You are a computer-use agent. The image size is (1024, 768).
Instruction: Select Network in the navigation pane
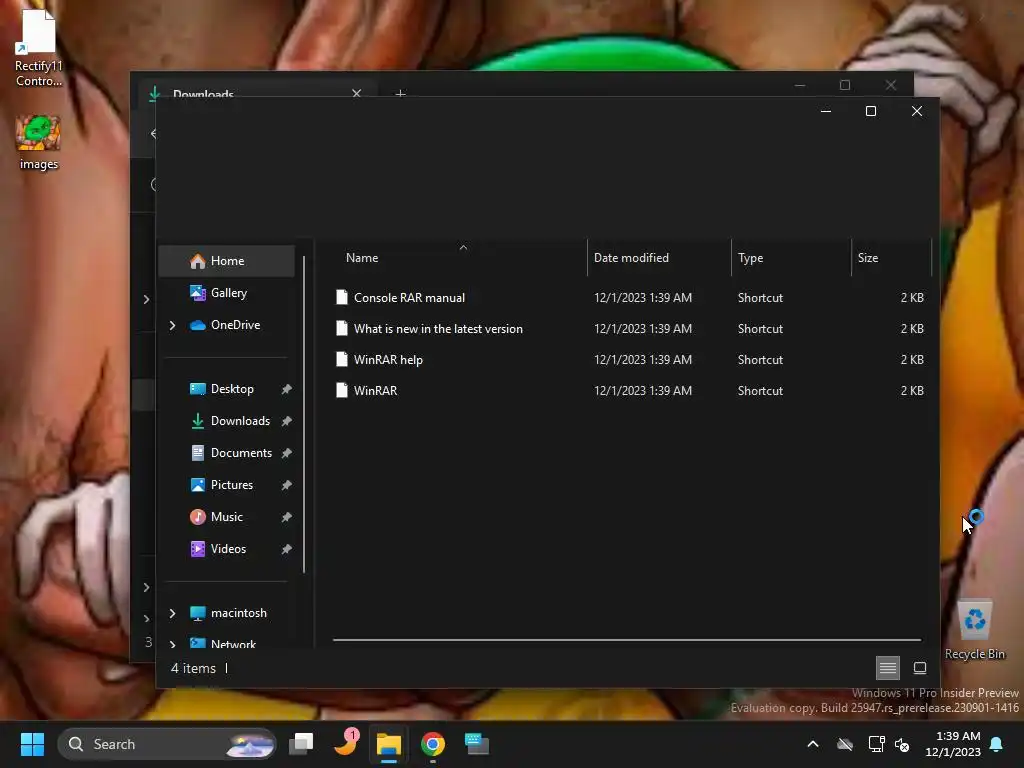(233, 643)
